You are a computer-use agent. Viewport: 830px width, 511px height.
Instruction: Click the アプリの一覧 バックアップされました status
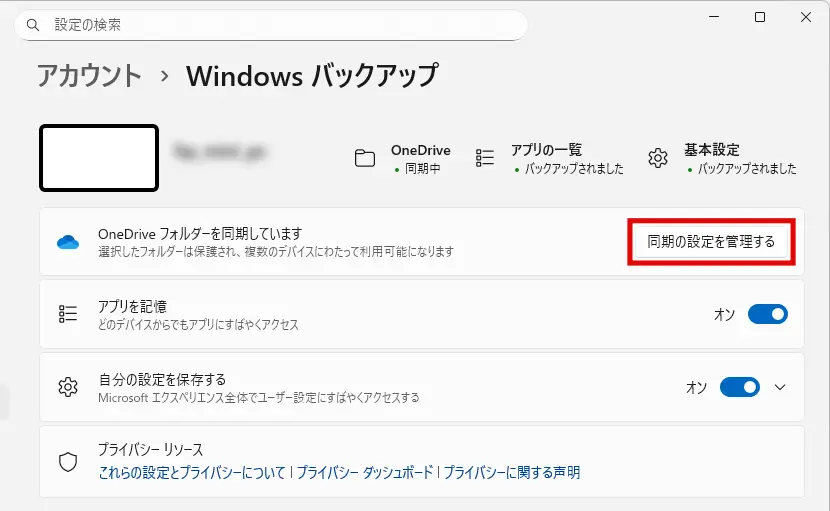[574, 168]
